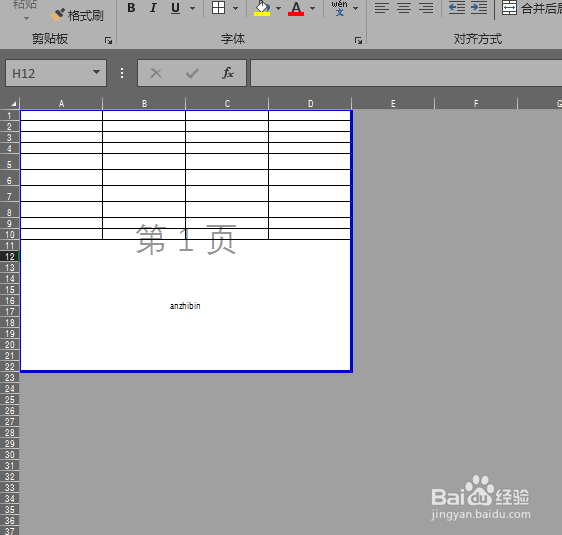Toggle Italic formatting

click(153, 8)
